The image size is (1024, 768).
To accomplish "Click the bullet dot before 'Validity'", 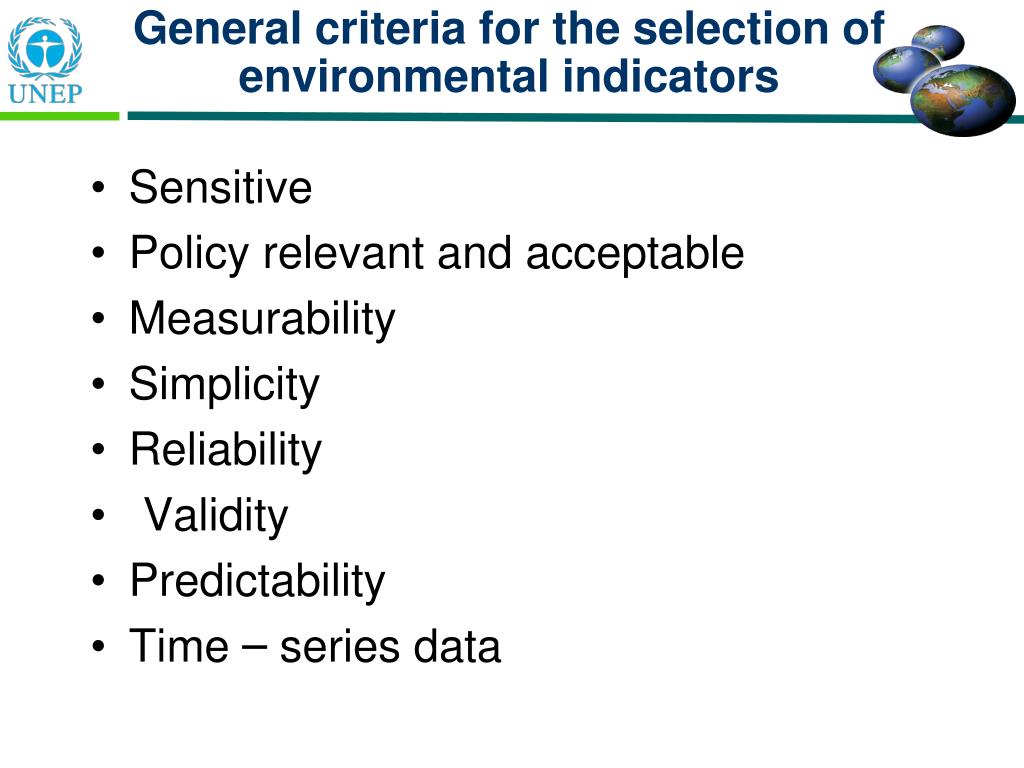I will pyautogui.click(x=98, y=515).
